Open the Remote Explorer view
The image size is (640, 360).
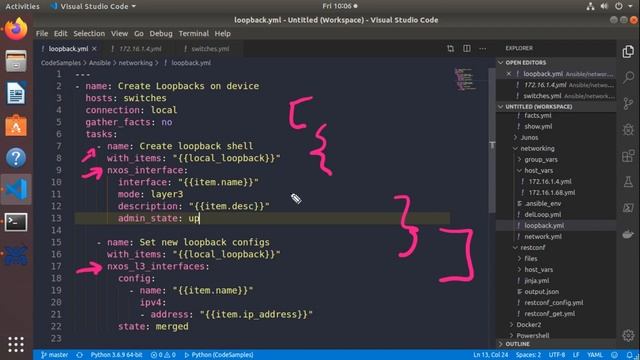point(628,208)
